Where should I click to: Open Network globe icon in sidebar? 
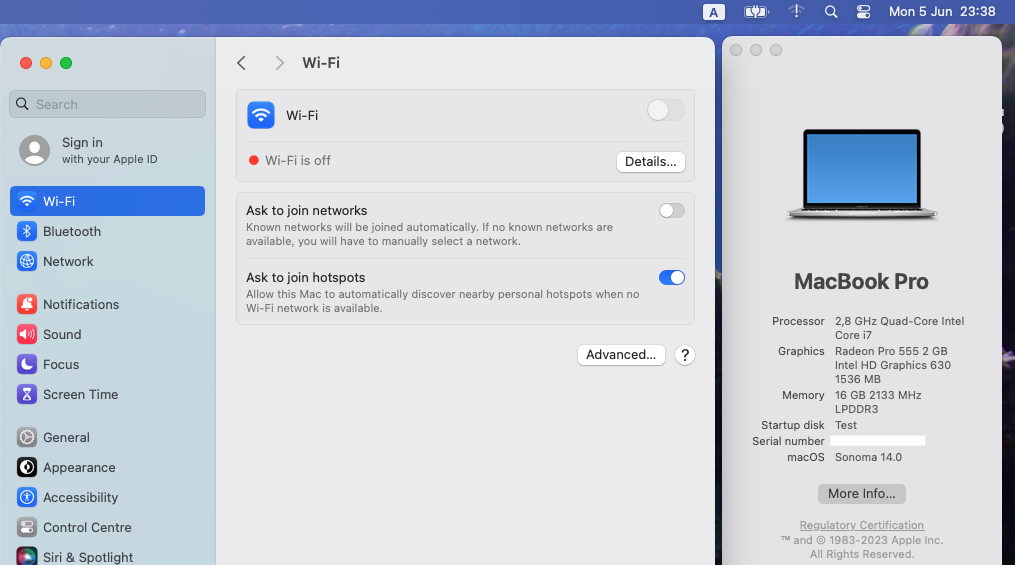point(27,261)
